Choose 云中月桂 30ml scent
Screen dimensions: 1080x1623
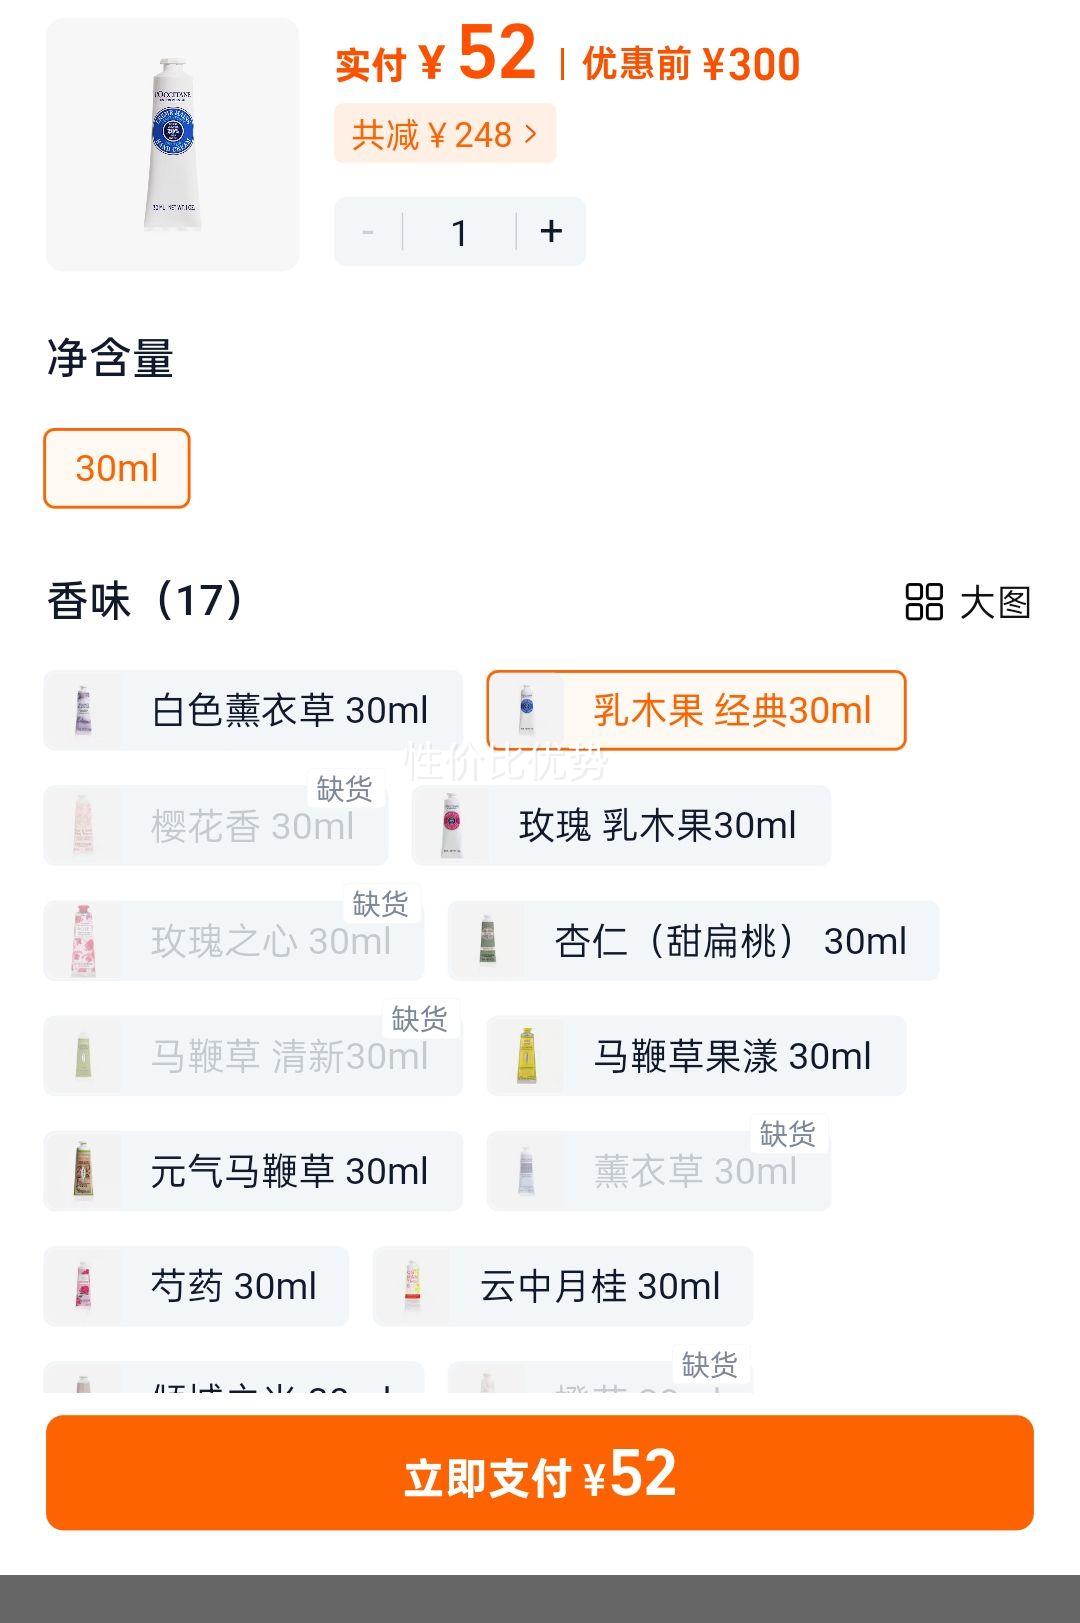click(x=563, y=1286)
